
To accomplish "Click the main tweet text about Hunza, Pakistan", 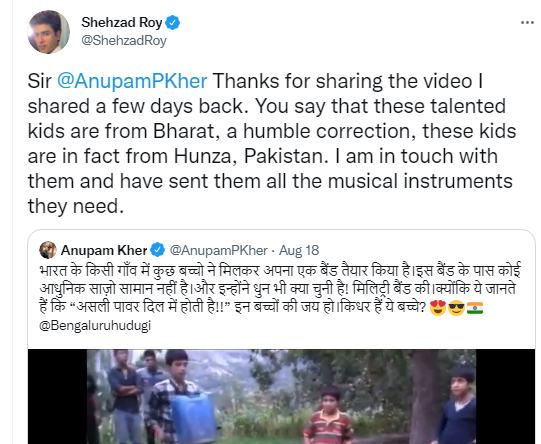I will pos(272,144).
